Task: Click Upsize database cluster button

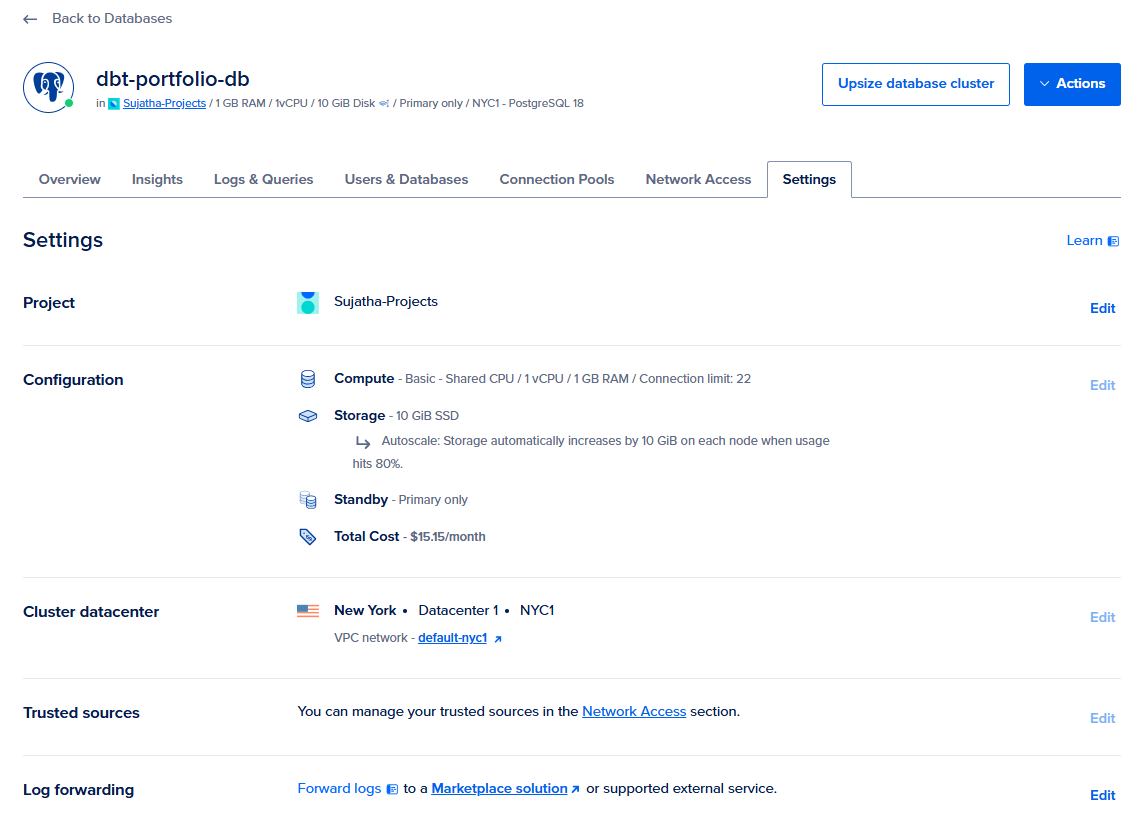Action: coord(915,84)
